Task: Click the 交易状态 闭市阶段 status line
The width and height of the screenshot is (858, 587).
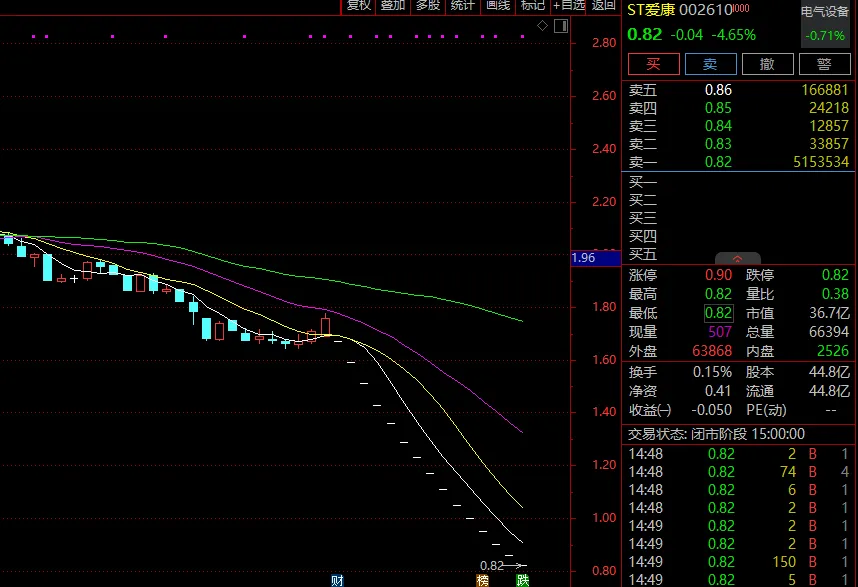Action: pyautogui.click(x=716, y=434)
